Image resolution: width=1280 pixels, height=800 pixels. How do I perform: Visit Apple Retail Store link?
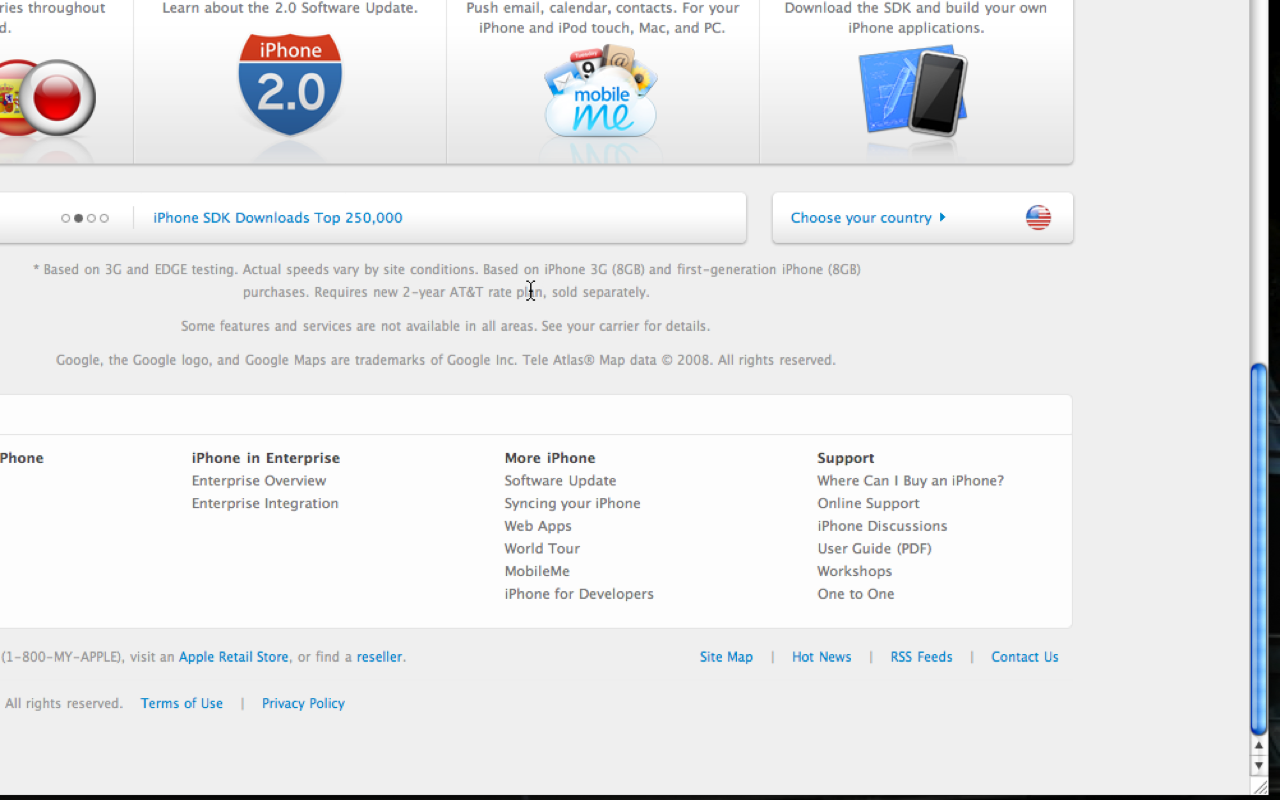click(x=234, y=657)
